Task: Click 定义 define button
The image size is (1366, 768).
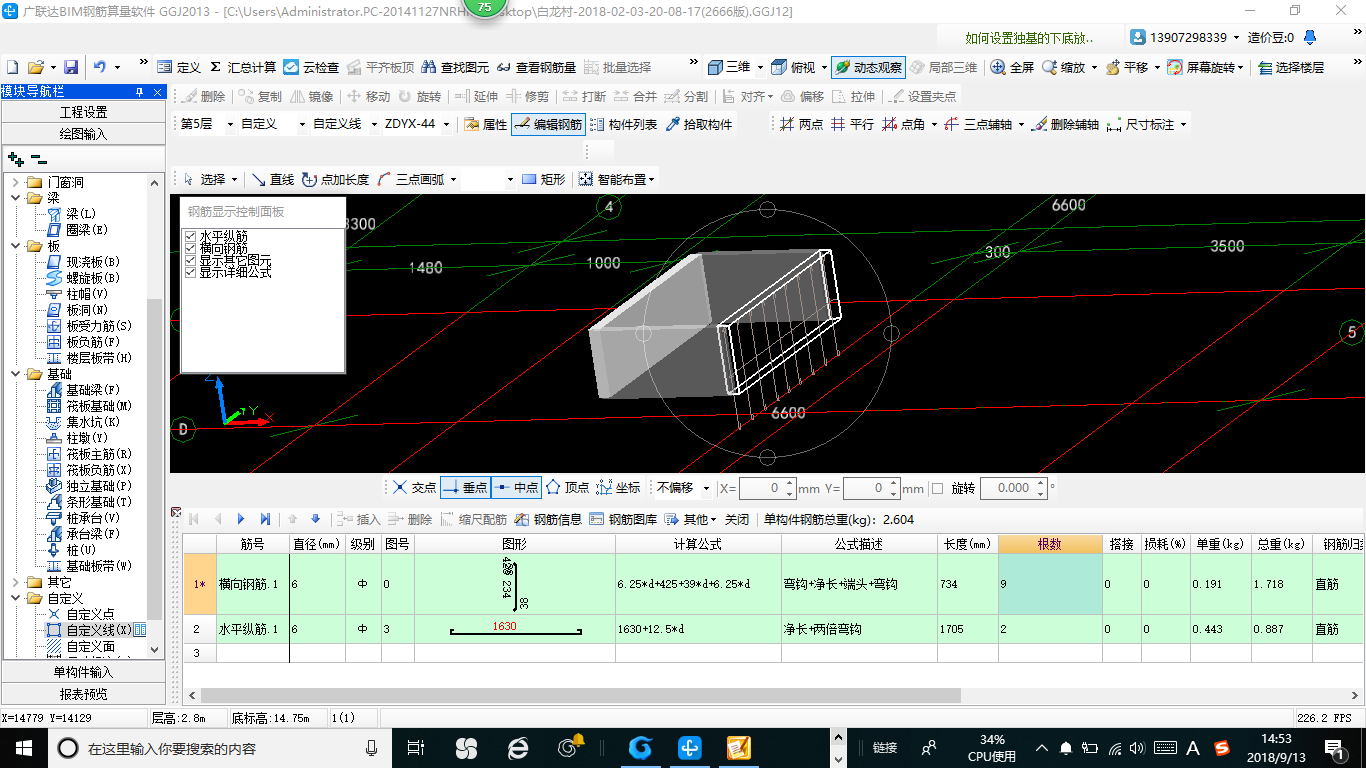Action: tap(179, 67)
